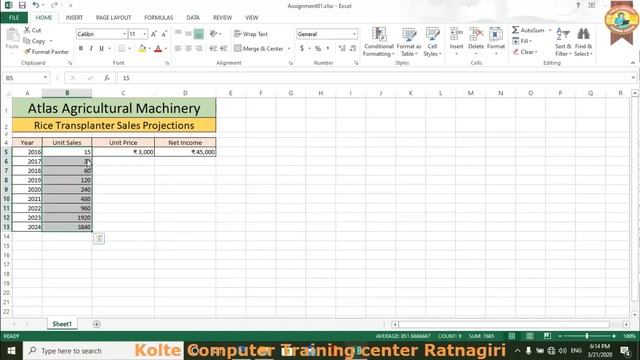Click the AutoSum button
Viewport: 640px width, 360px height.
(529, 30)
